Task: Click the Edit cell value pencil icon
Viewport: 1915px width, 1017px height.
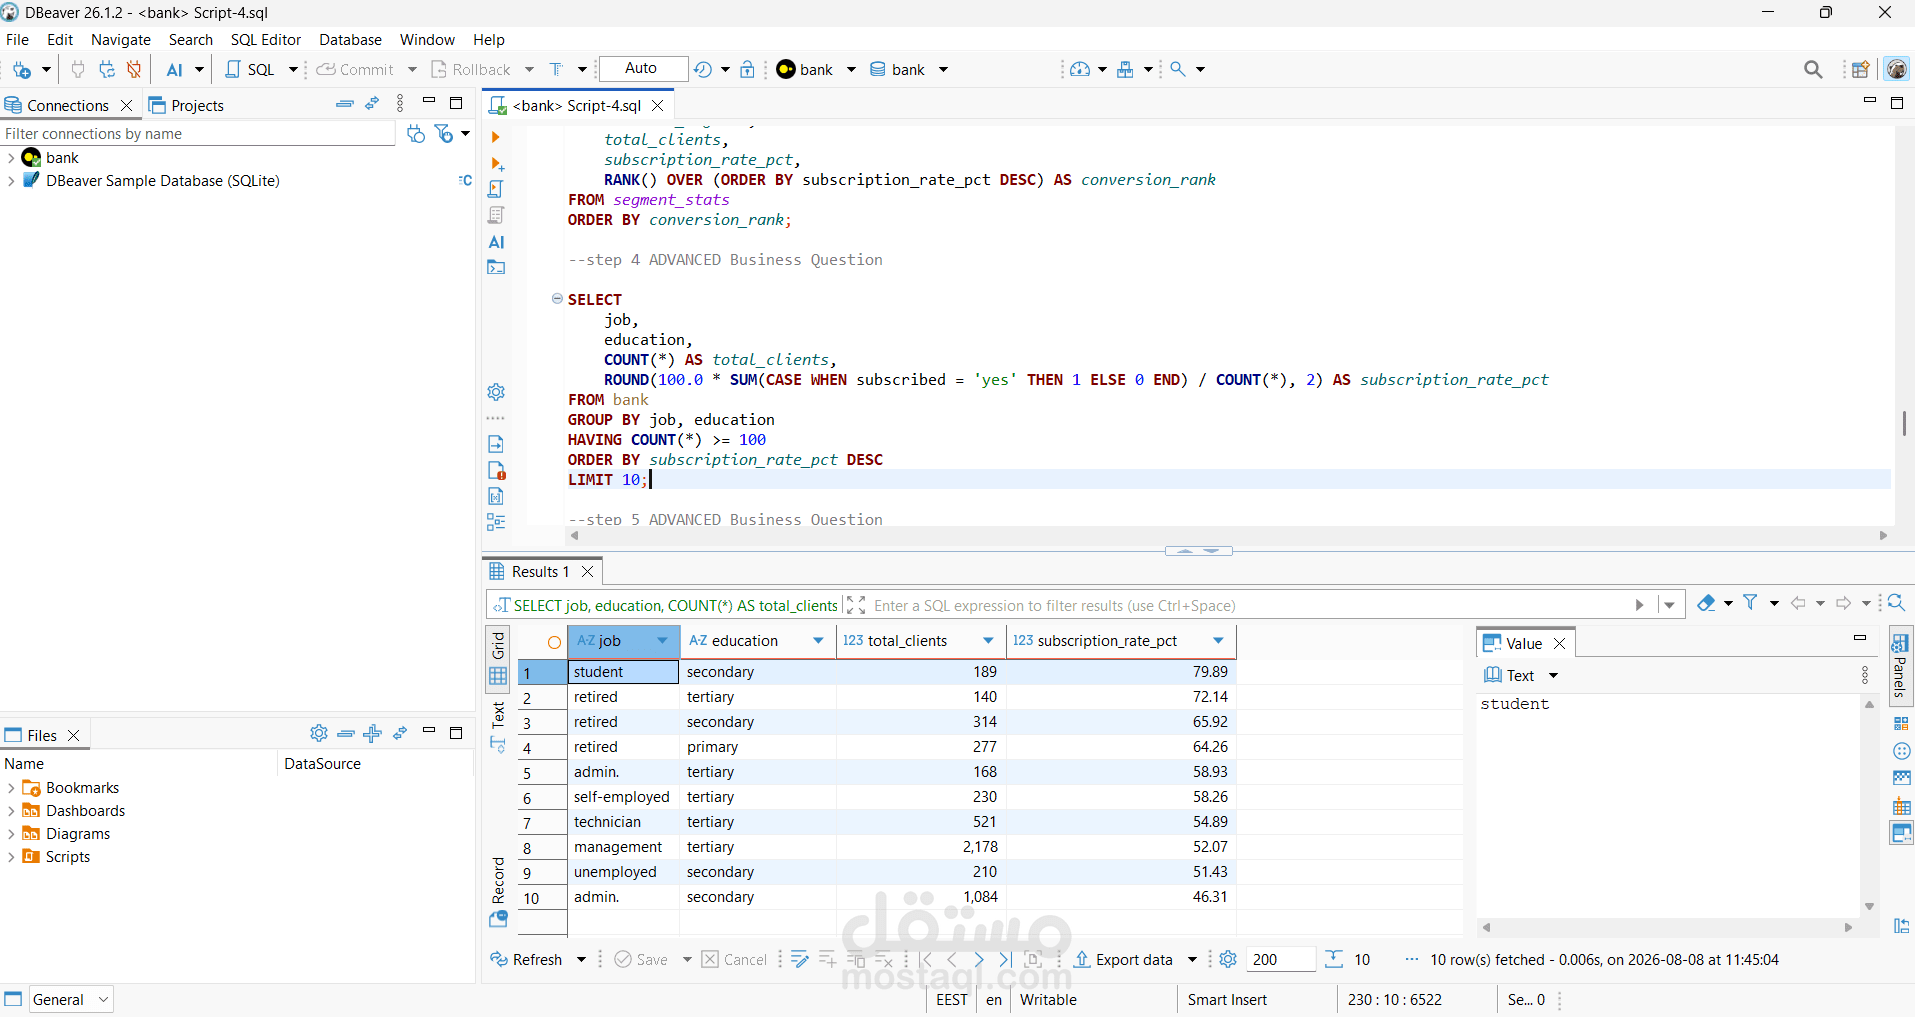Action: pos(799,960)
